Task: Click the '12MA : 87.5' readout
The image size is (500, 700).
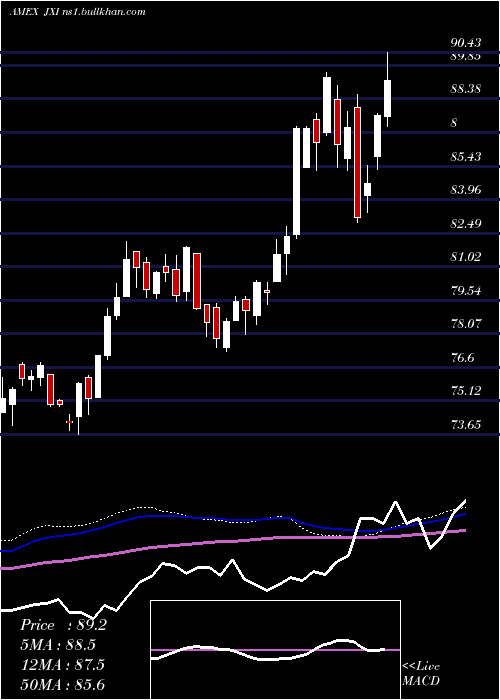Action: pyautogui.click(x=62, y=665)
